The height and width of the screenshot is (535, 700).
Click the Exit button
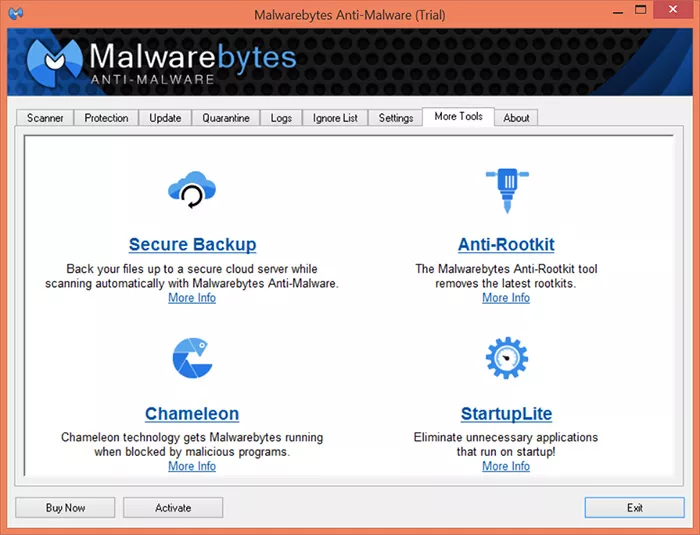(634, 508)
